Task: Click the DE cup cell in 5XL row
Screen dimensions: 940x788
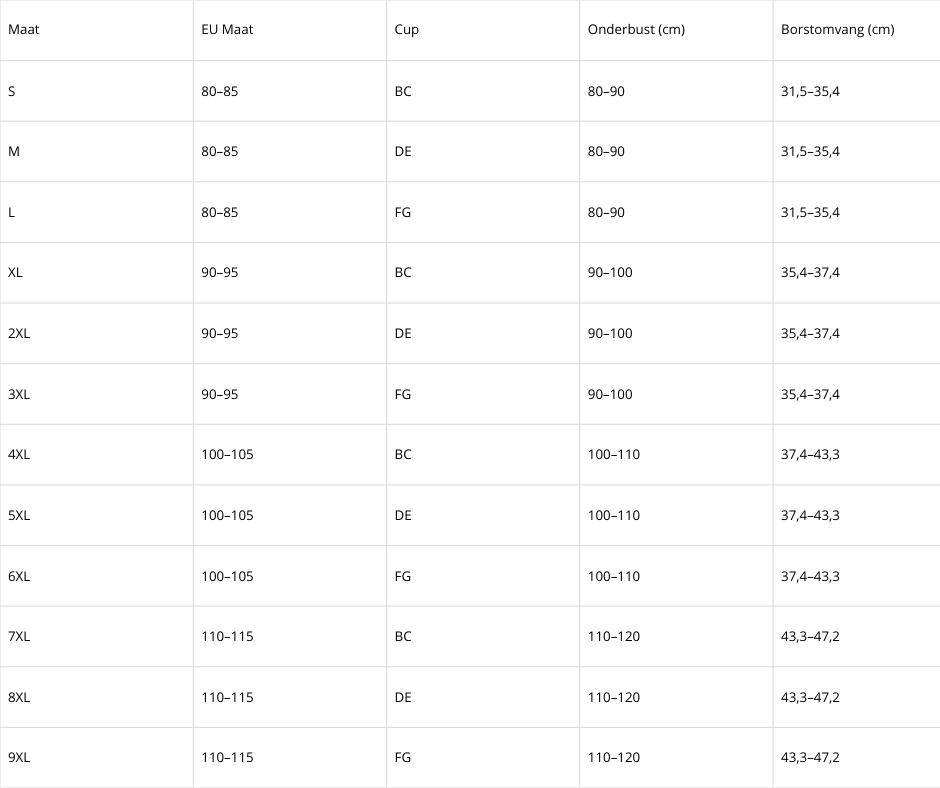Action: point(483,515)
